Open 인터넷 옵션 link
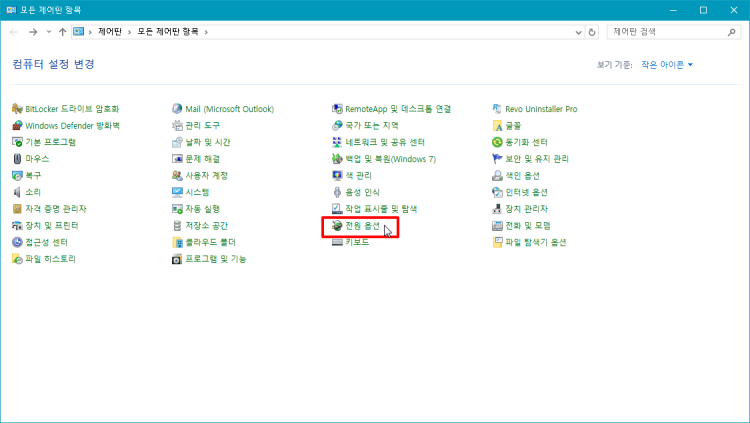This screenshot has height=423, width=750. [x=526, y=192]
